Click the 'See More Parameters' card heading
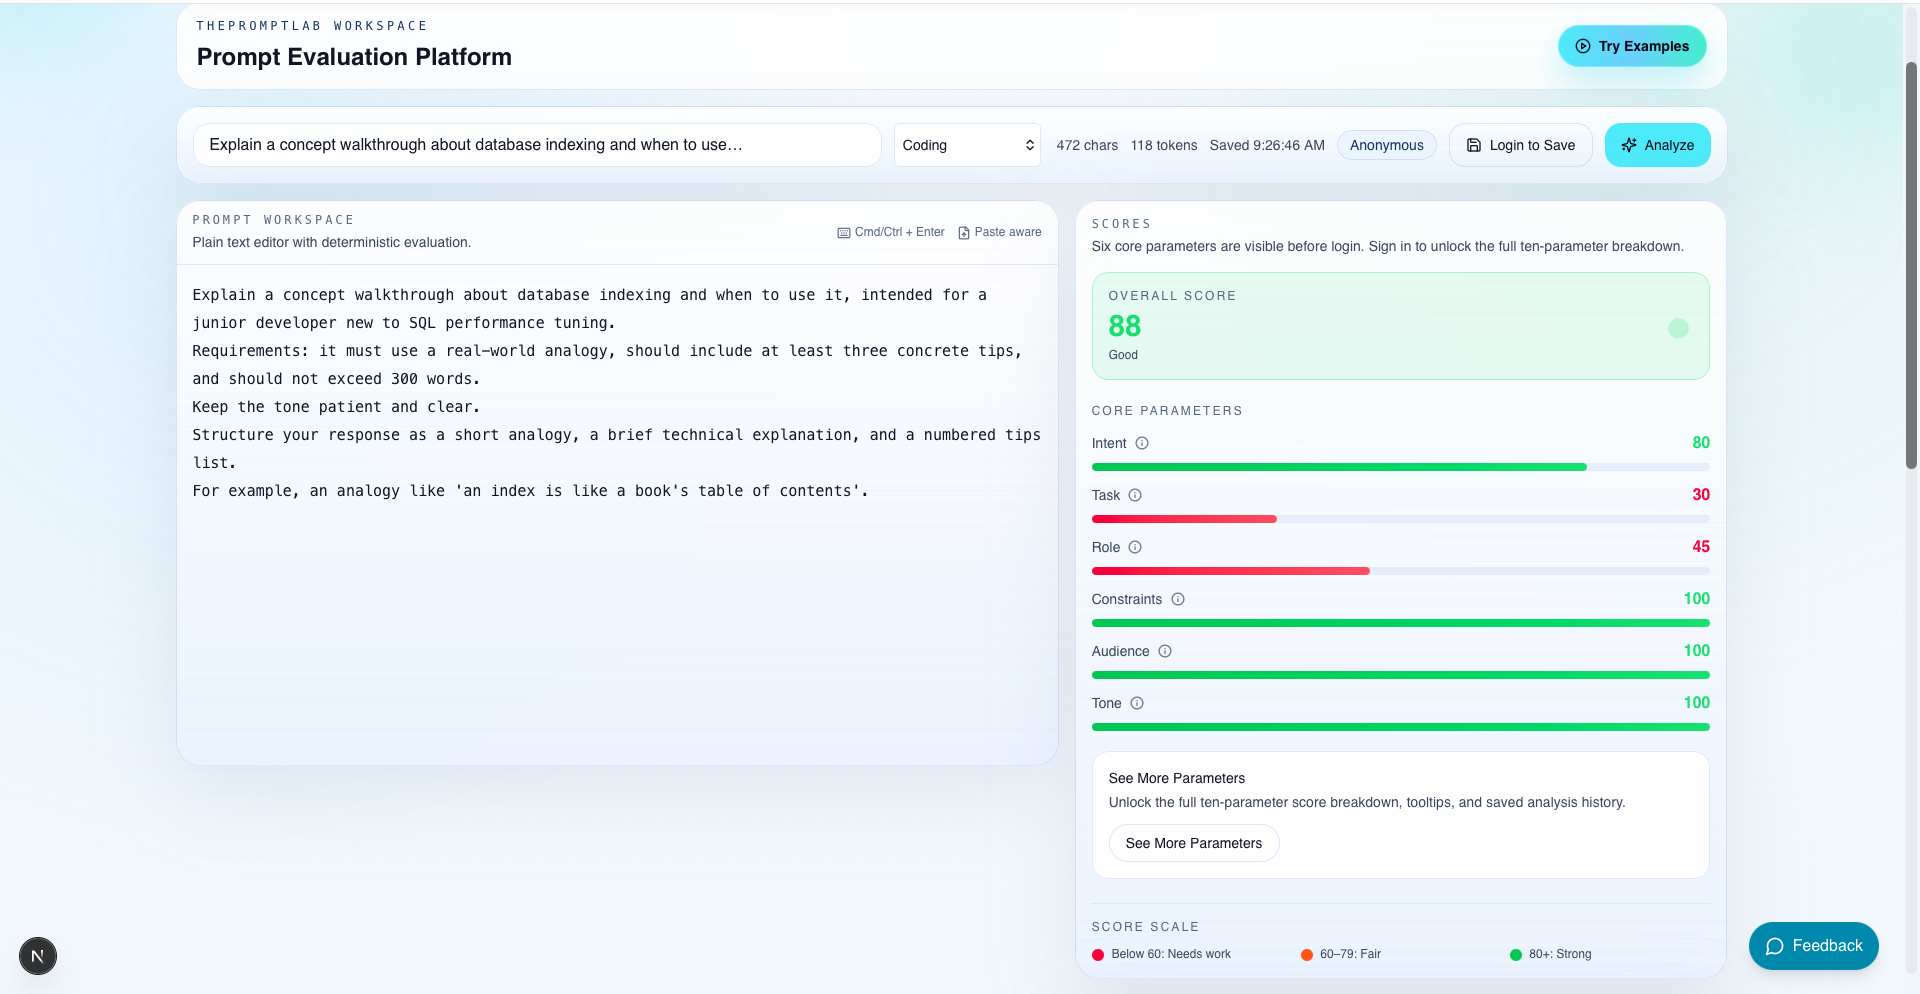This screenshot has width=1920, height=994. 1177,778
